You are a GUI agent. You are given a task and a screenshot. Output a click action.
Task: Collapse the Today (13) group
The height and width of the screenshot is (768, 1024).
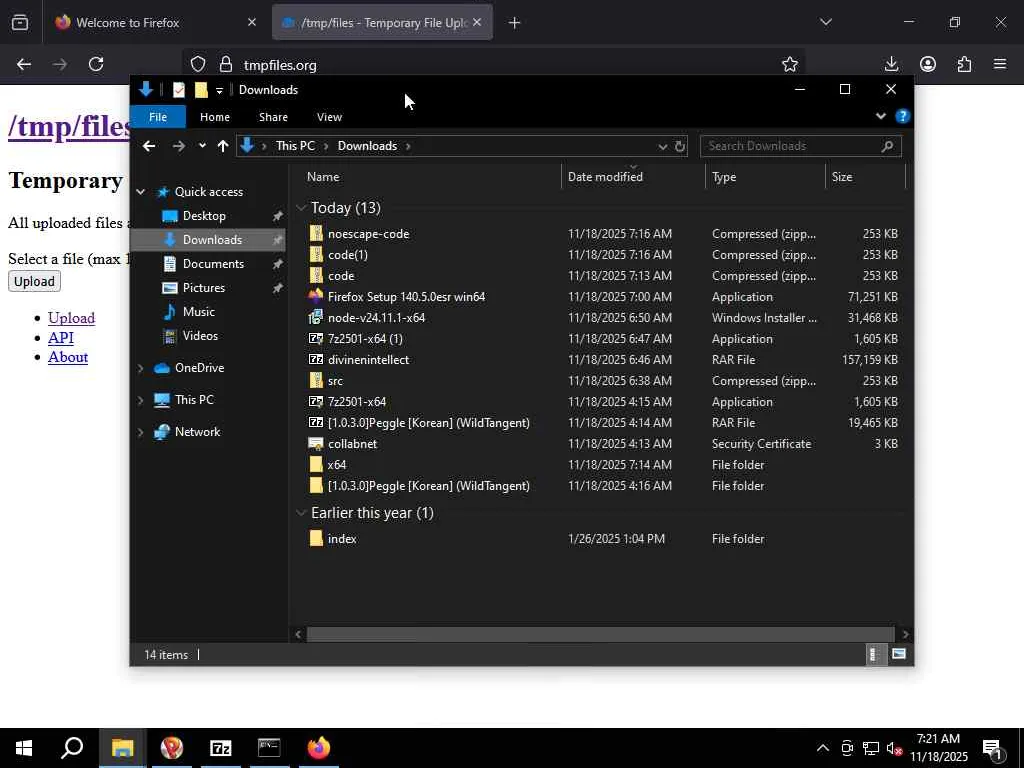301,208
